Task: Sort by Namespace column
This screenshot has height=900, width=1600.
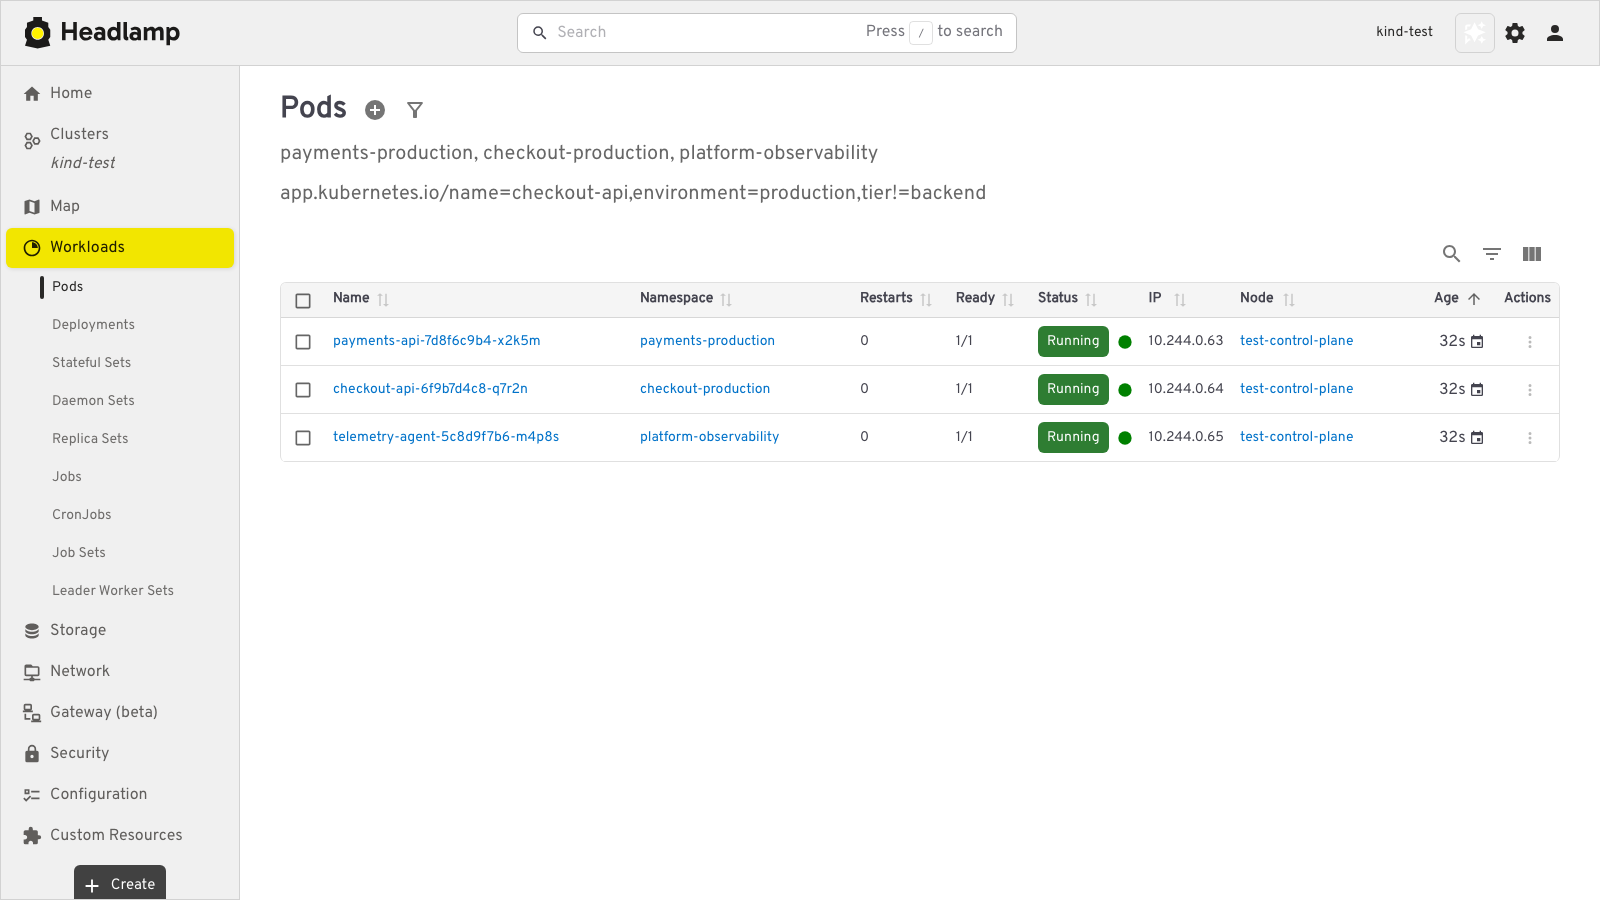Action: coord(726,299)
